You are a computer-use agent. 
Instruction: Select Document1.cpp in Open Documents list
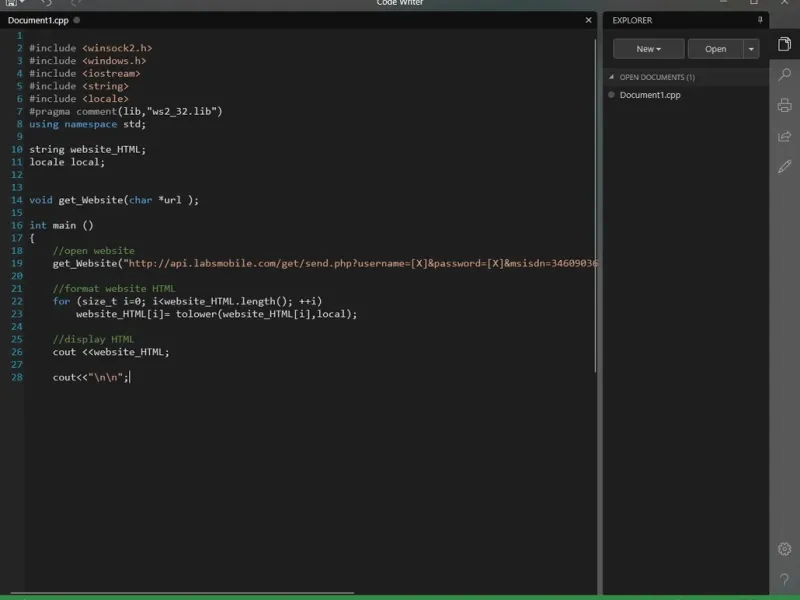[x=649, y=95]
